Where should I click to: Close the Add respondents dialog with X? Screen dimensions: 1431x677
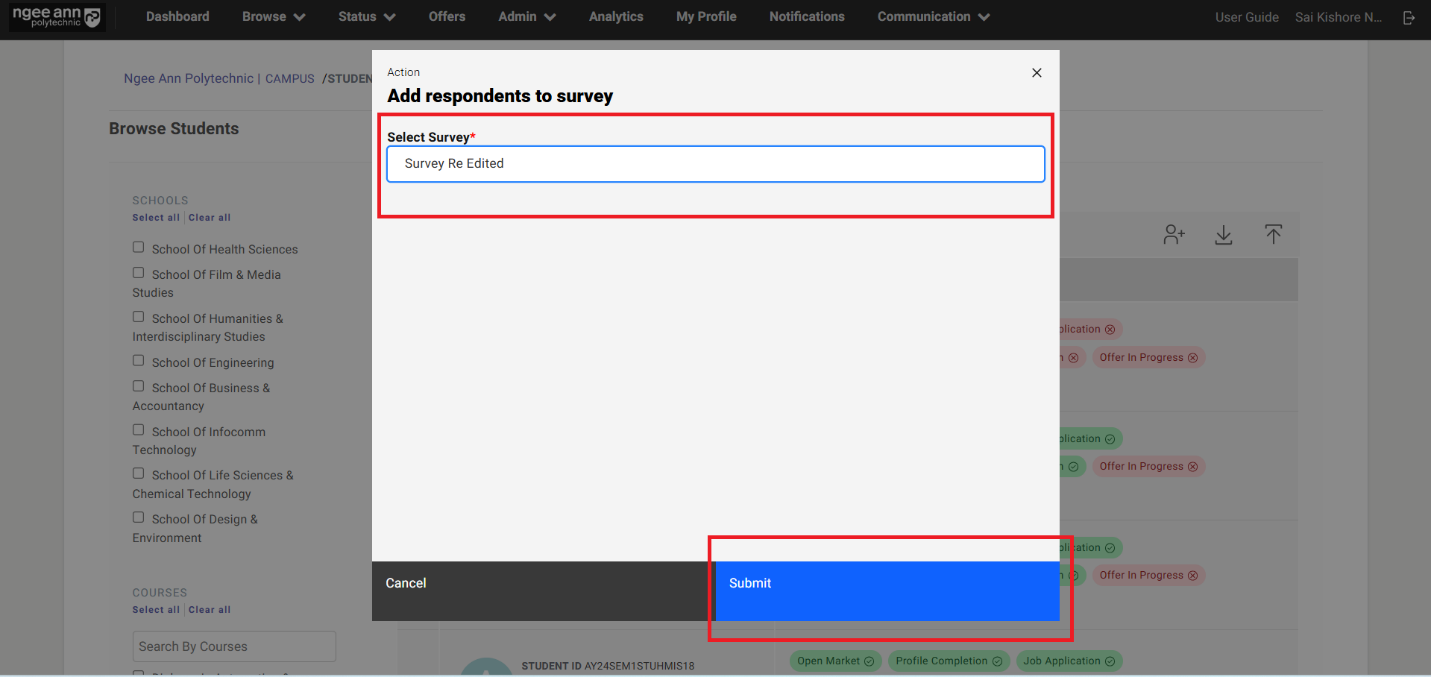pyautogui.click(x=1036, y=73)
